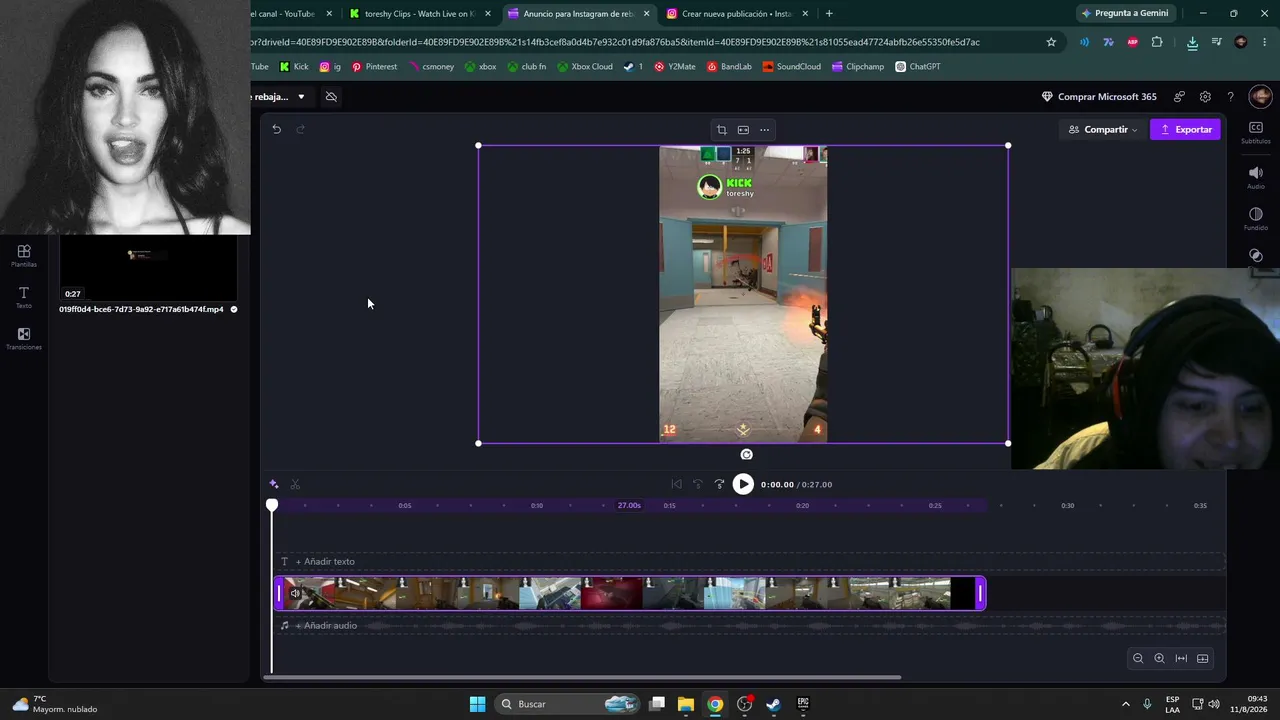Zoom out the timeline

(1138, 658)
